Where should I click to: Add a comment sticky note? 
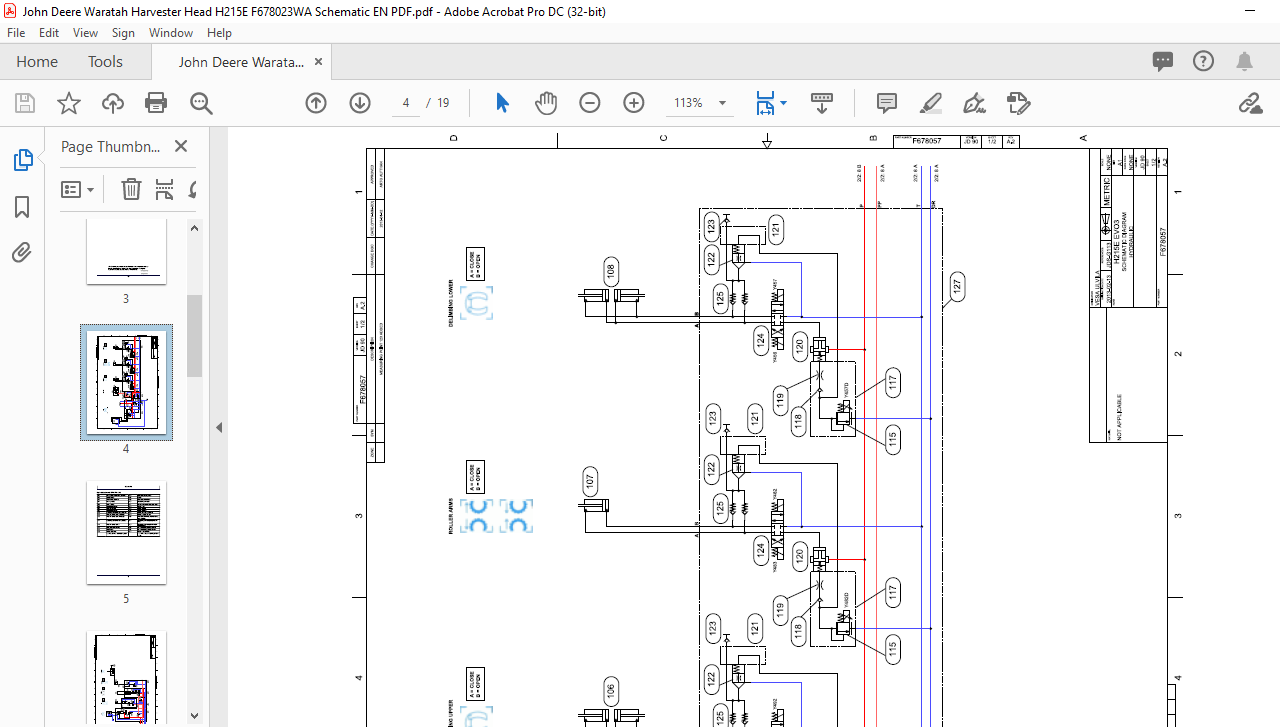[x=886, y=103]
